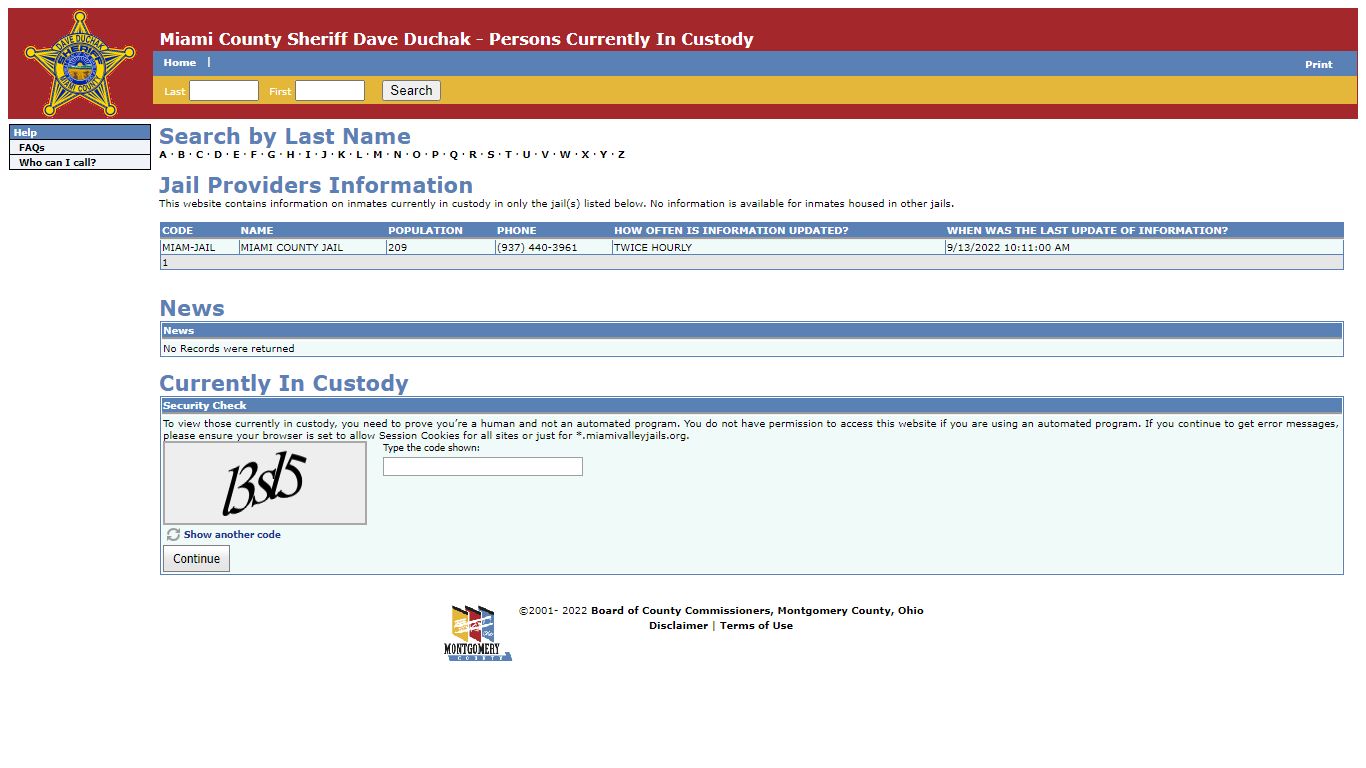Viewport: 1366px width, 768px height.
Task: Open the Terms of Use link
Action: coord(756,626)
